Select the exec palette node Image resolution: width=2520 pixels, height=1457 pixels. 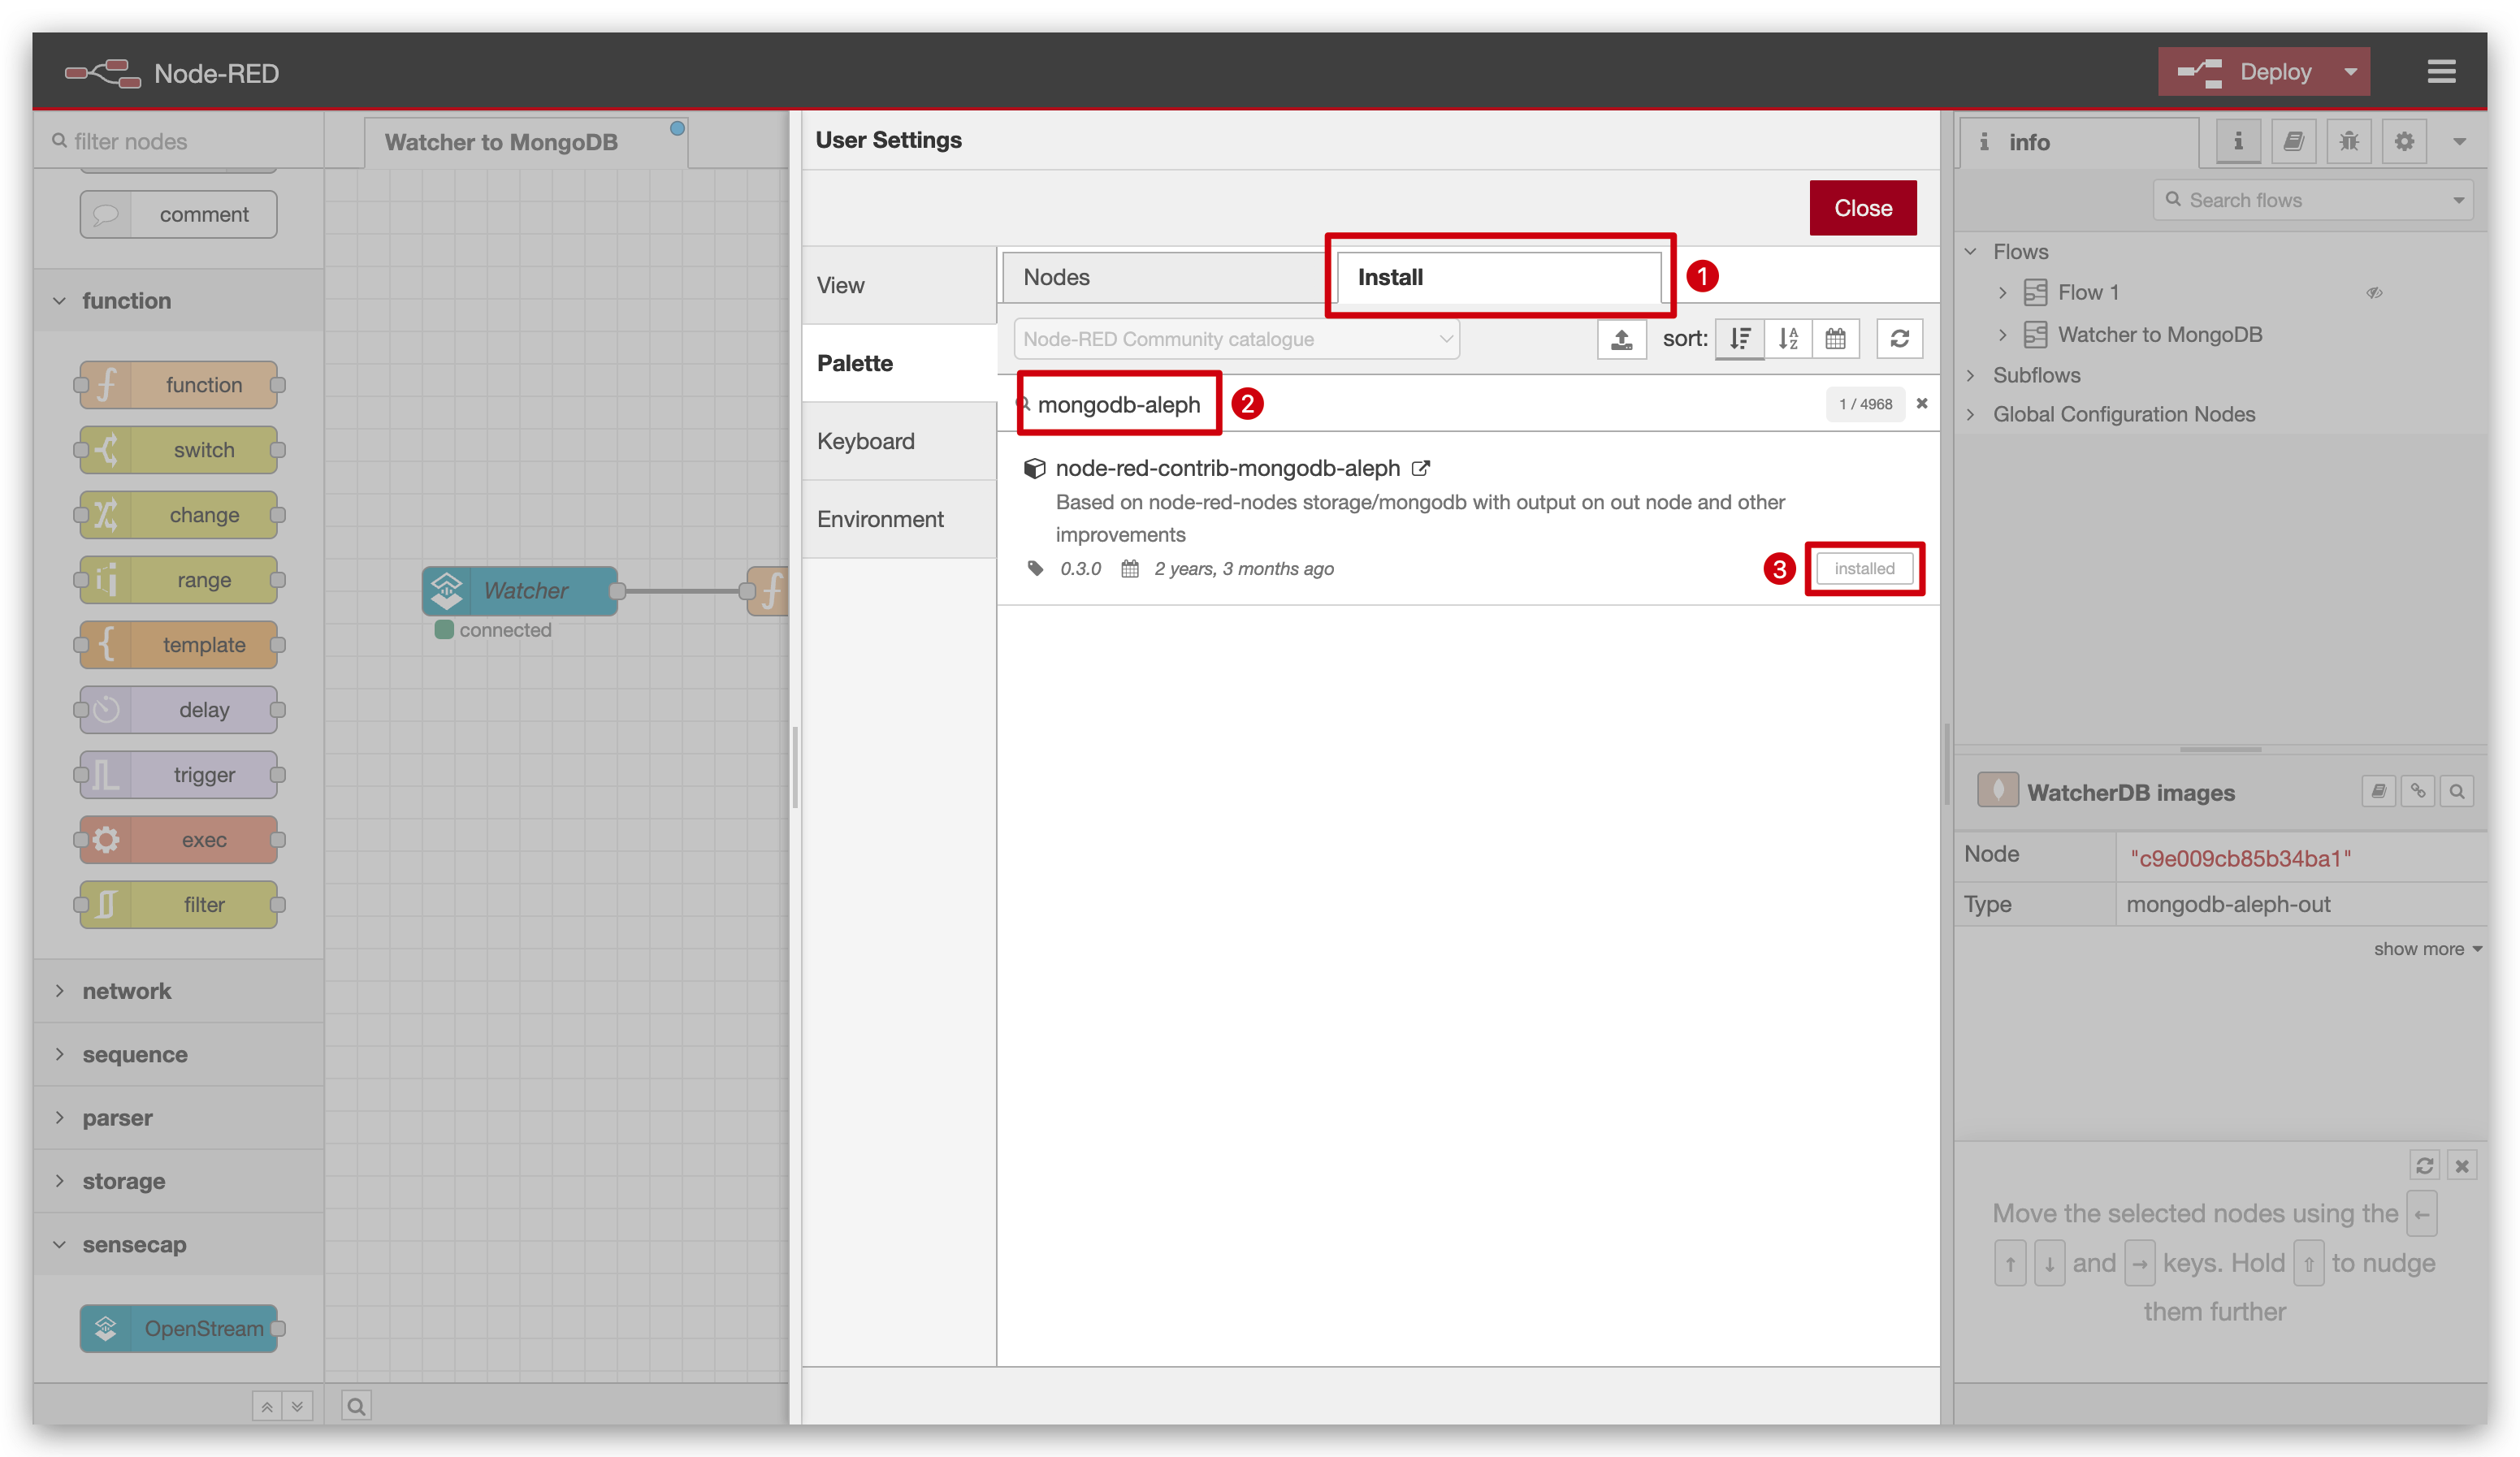180,840
